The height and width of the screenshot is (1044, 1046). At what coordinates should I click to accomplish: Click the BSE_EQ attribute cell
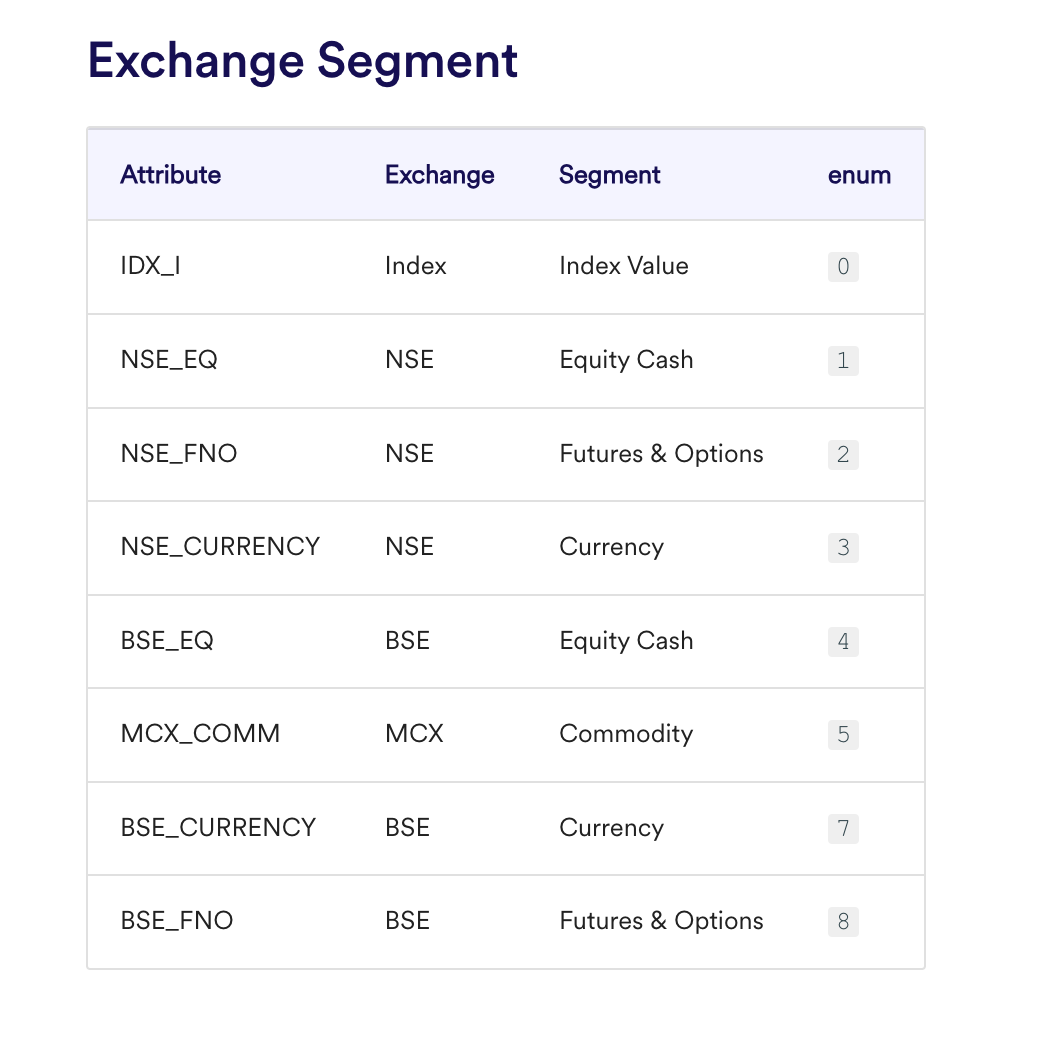tap(167, 641)
